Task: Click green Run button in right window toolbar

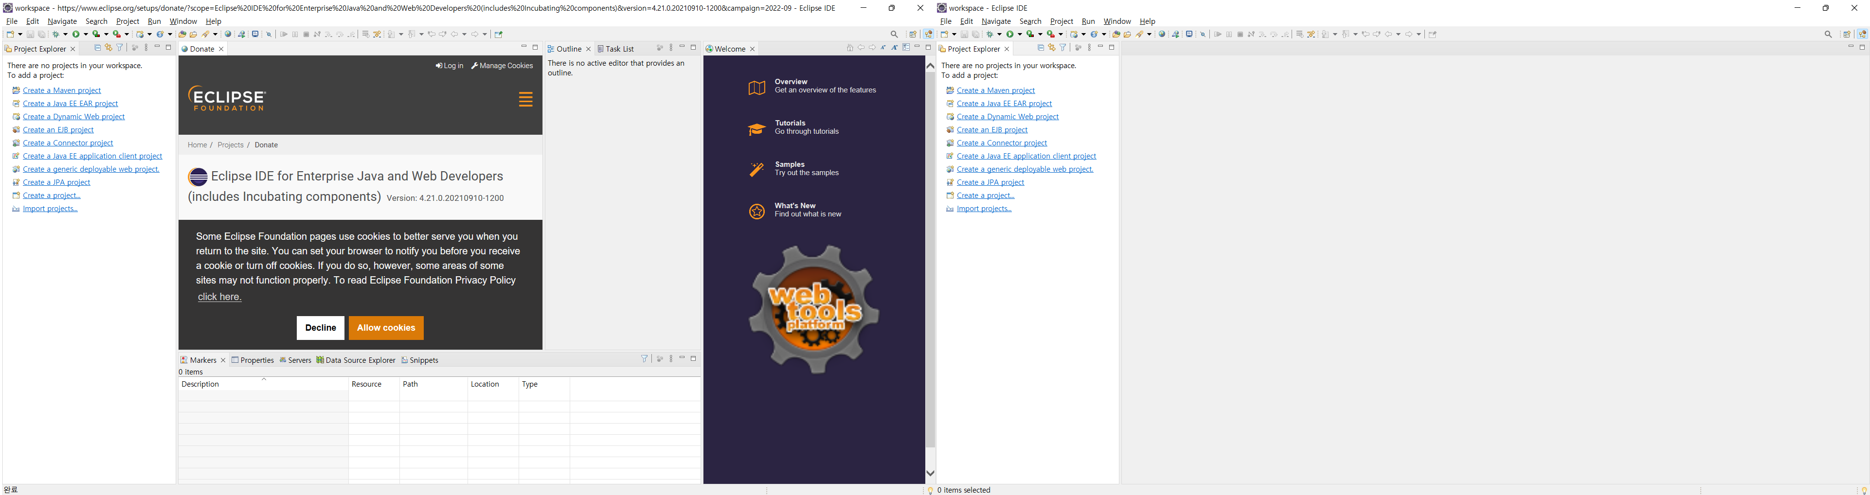Action: point(1010,34)
